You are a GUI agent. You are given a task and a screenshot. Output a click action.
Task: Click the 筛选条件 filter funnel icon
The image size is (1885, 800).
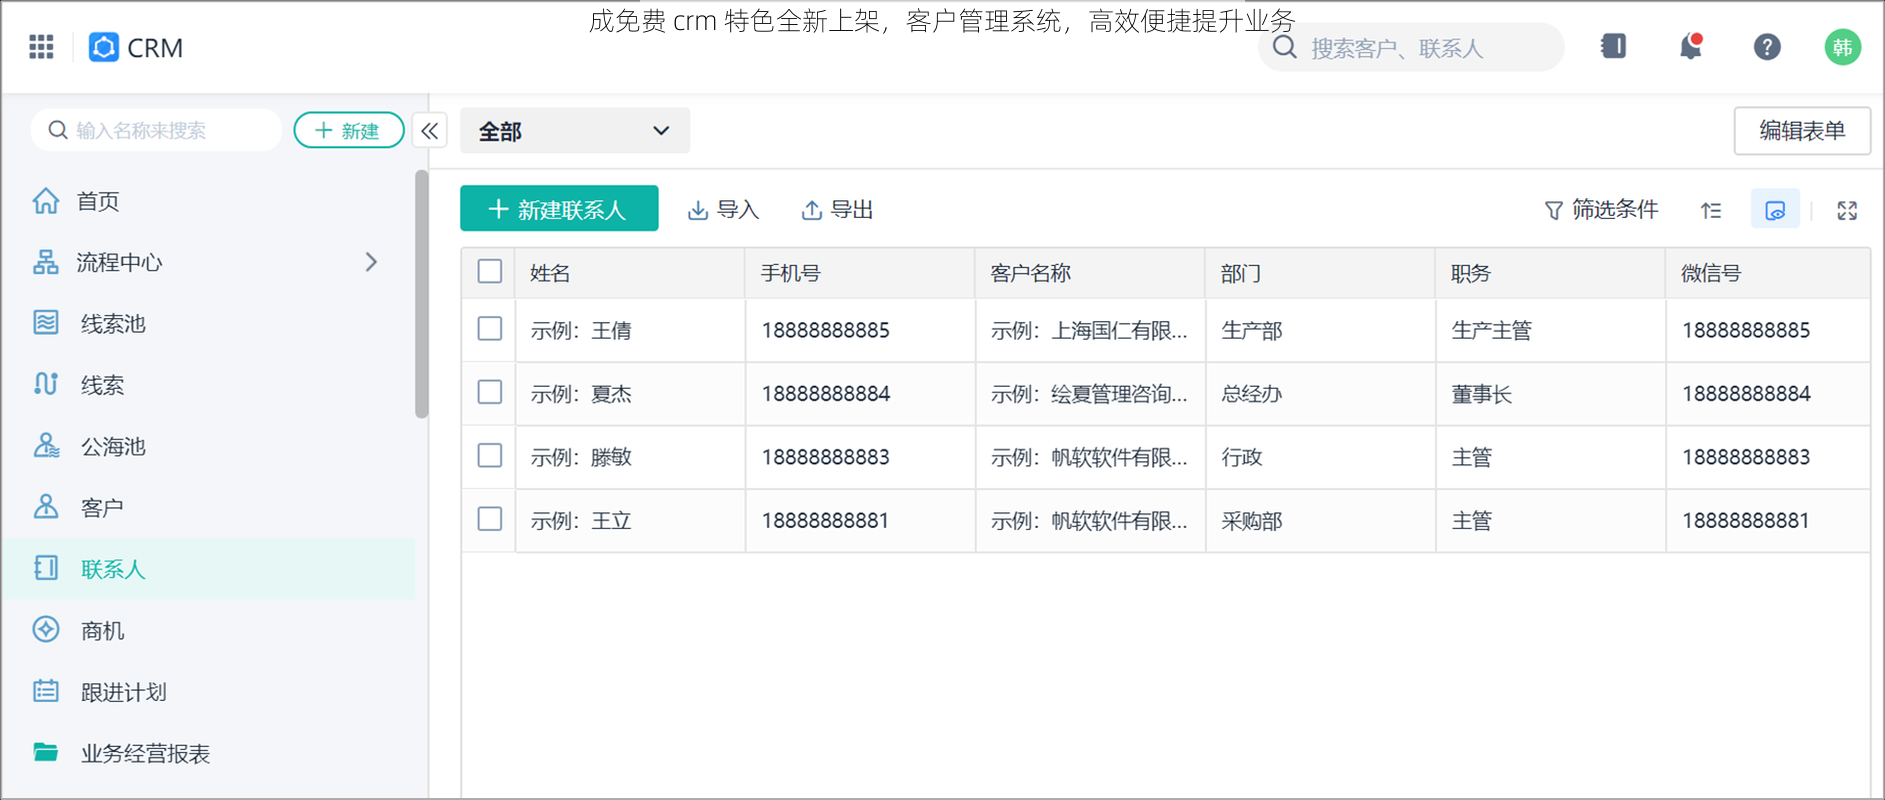[x=1553, y=210]
